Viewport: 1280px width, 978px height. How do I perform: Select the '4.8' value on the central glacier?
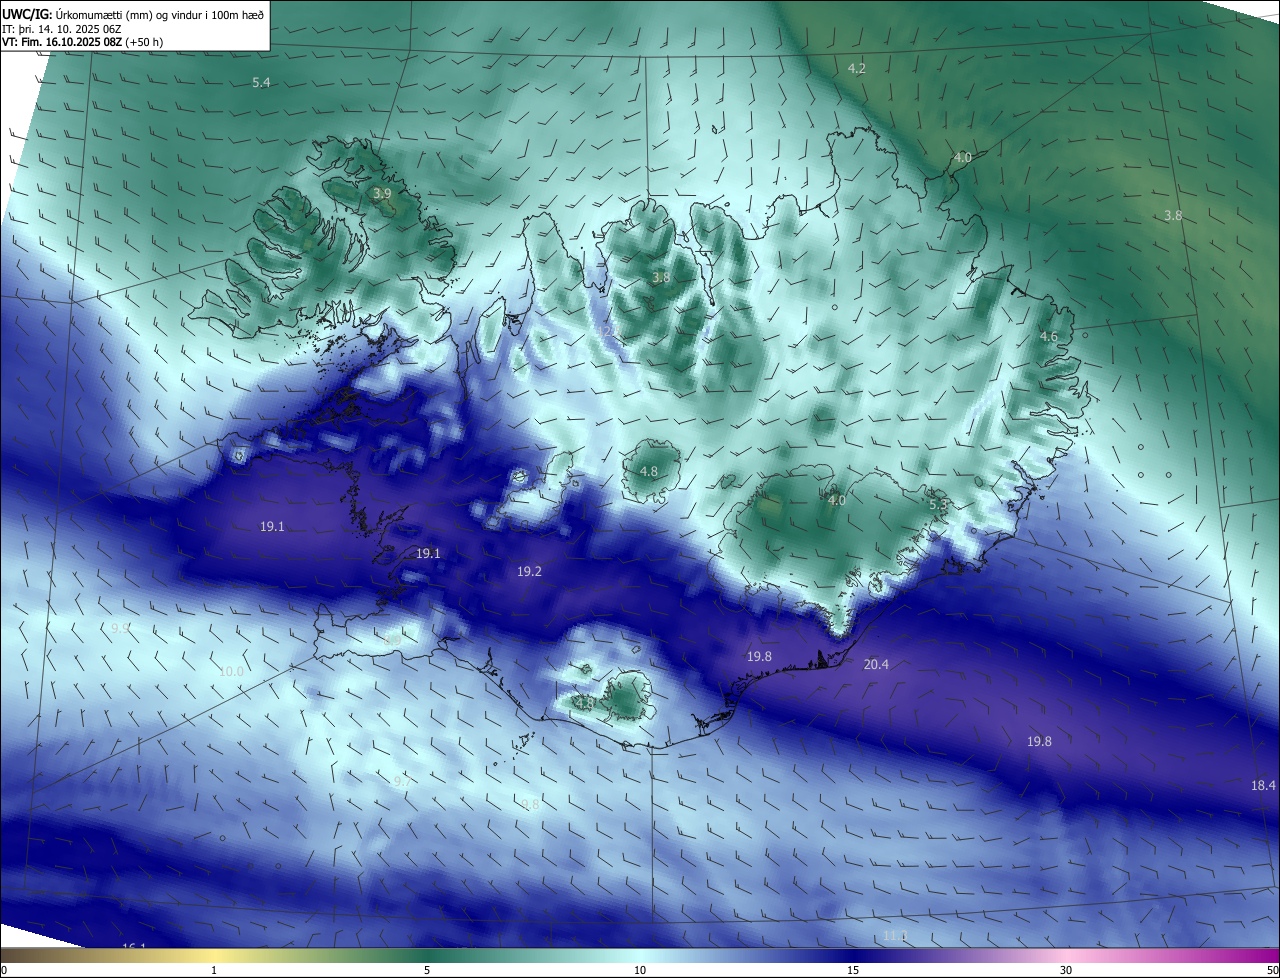coord(649,471)
